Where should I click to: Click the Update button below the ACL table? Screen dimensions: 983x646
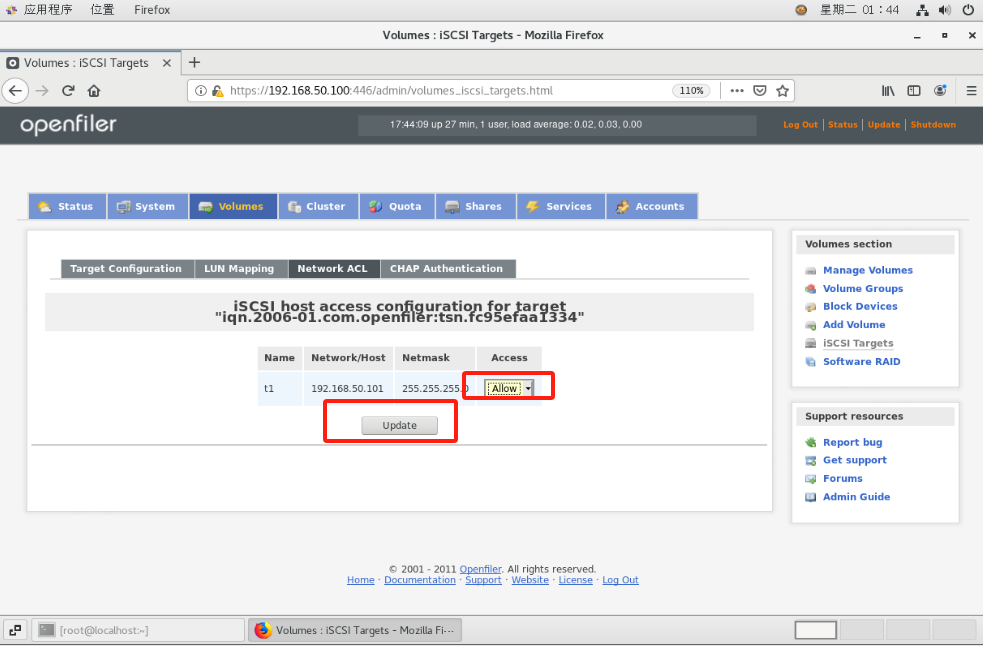point(399,425)
